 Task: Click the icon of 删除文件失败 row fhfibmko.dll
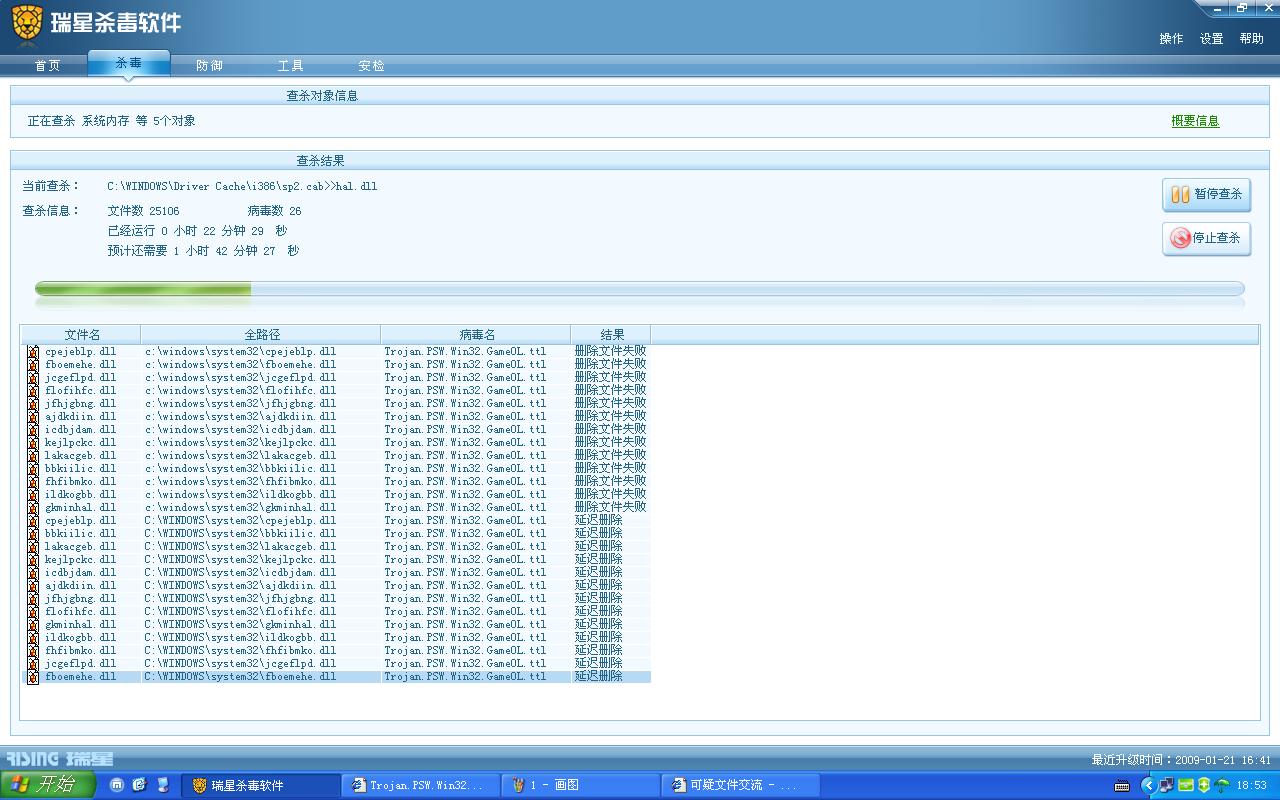tap(33, 482)
